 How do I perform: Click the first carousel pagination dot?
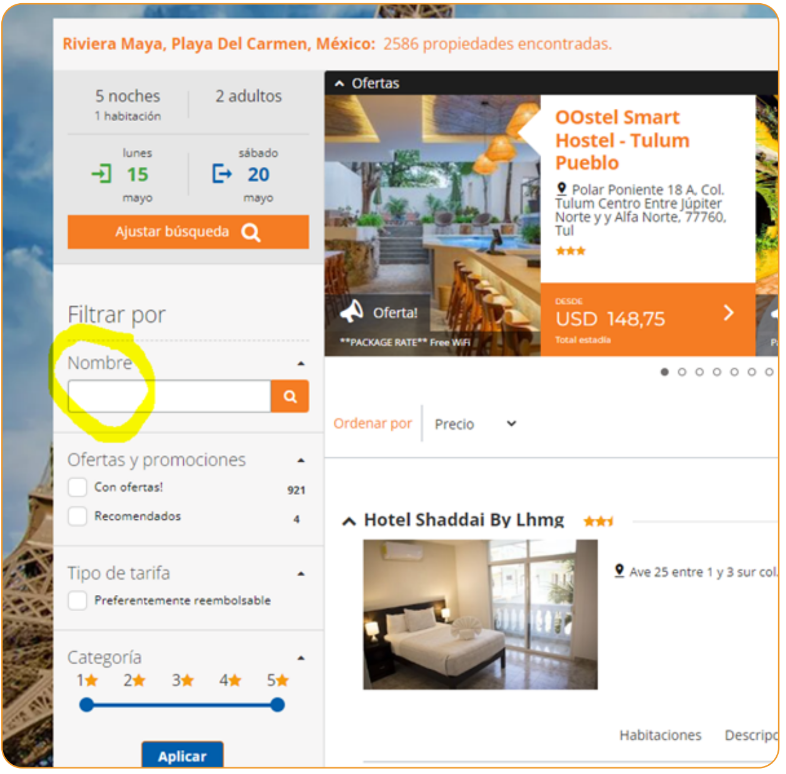tap(665, 372)
